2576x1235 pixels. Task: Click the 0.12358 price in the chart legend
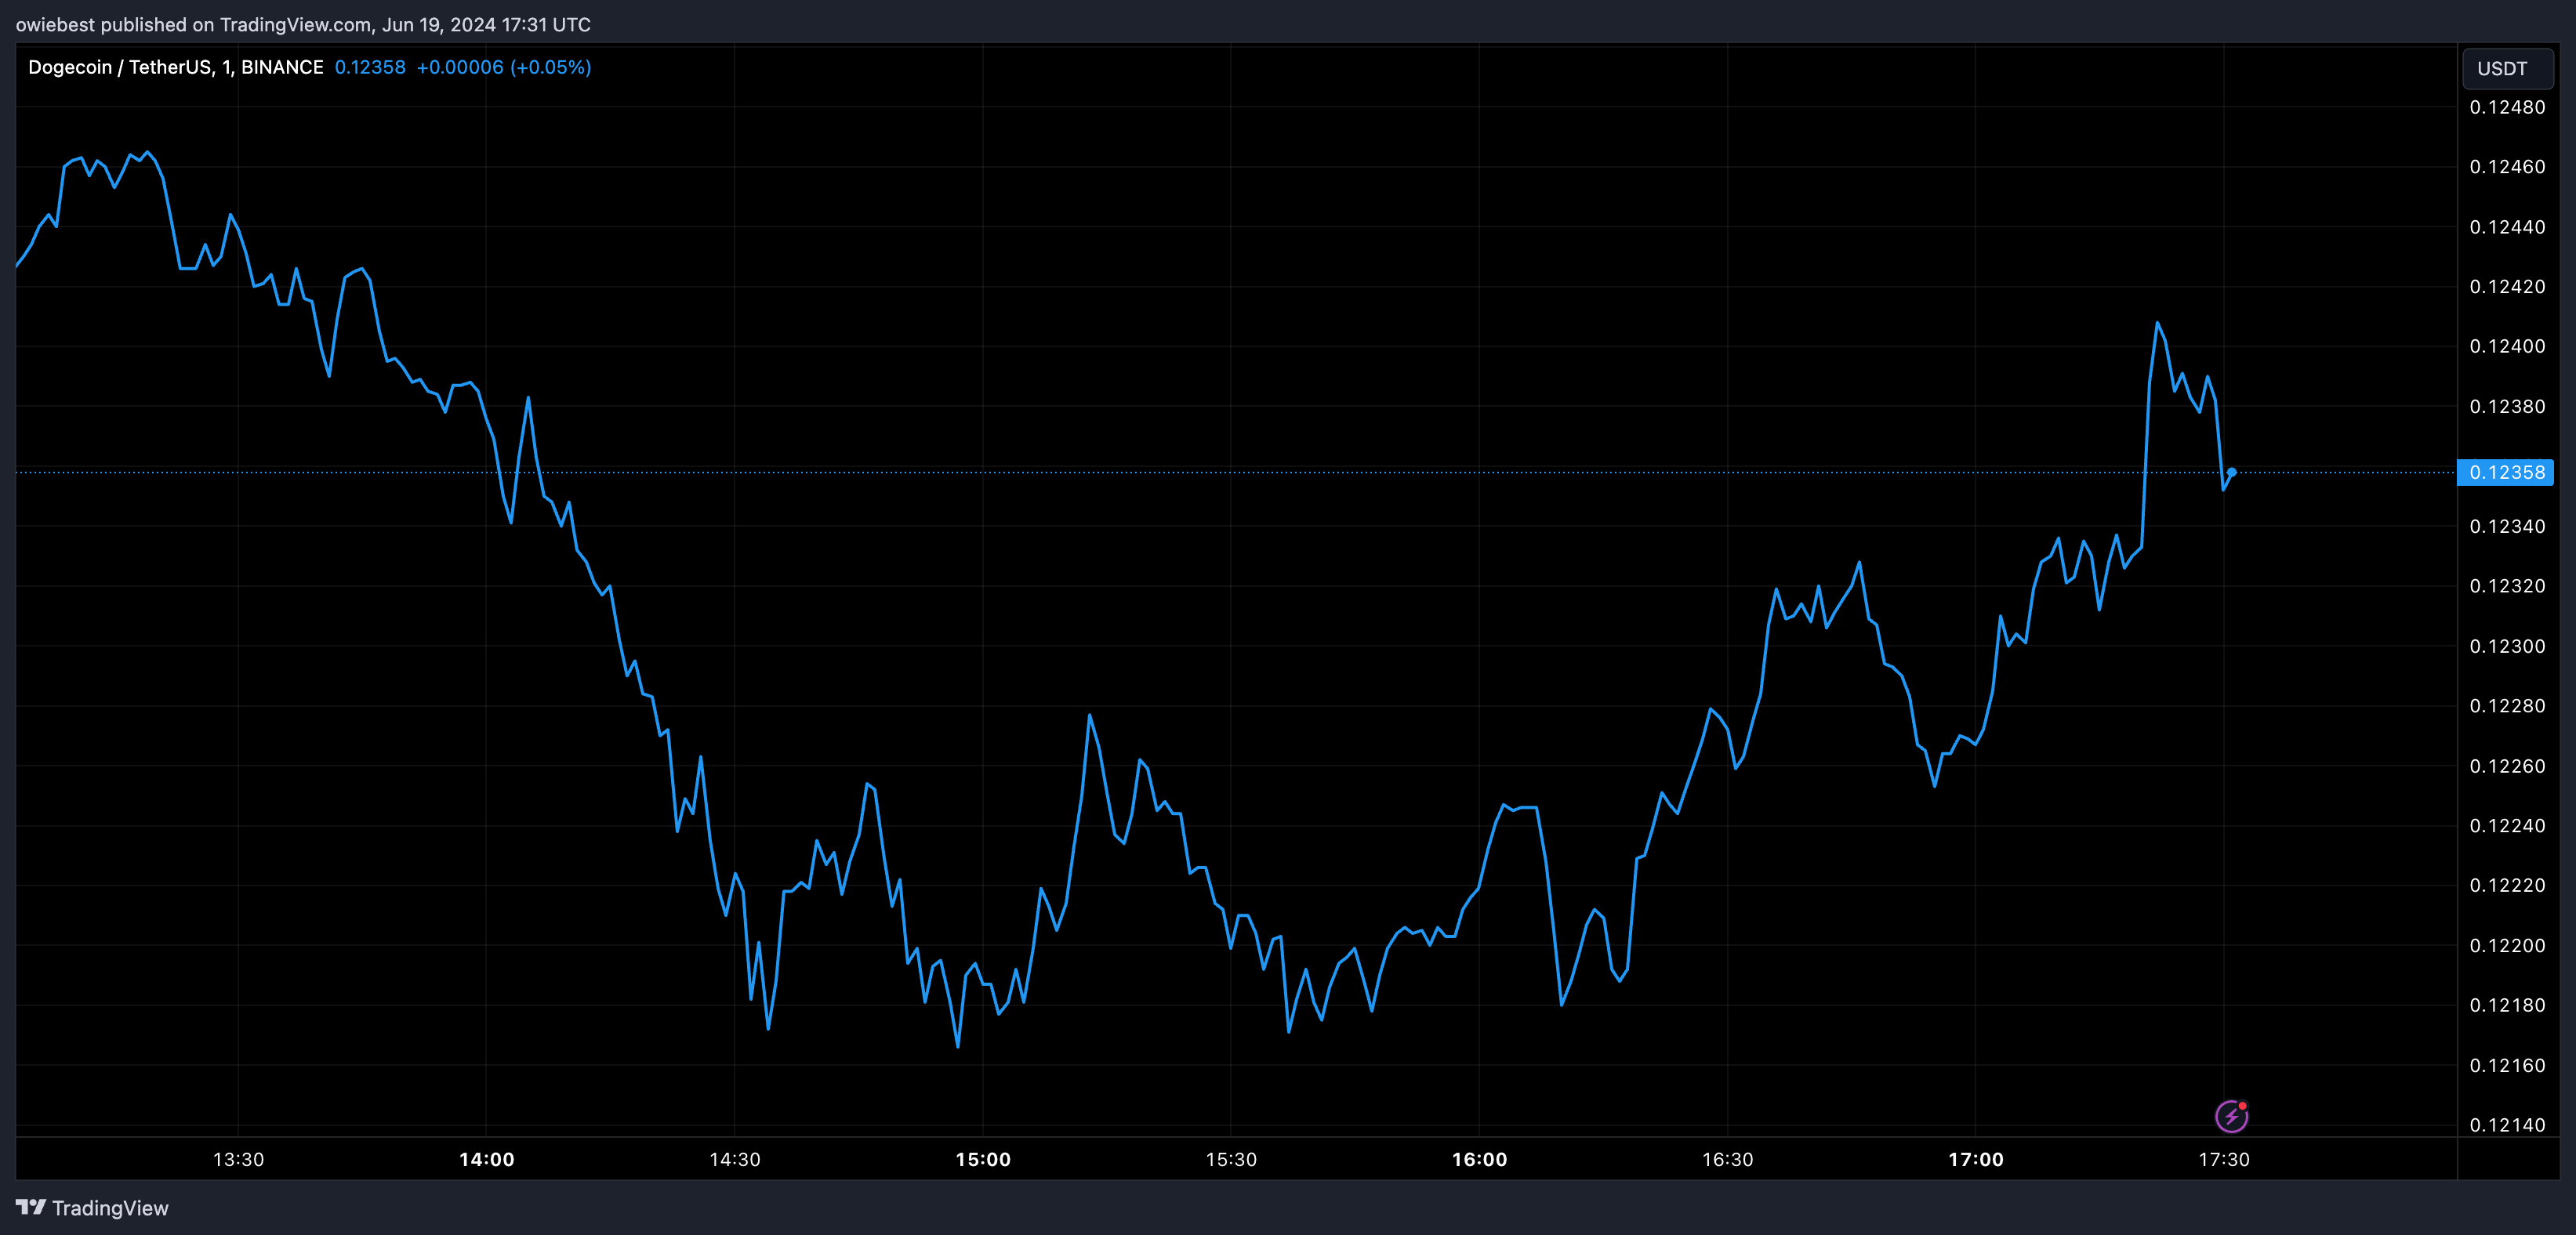(x=370, y=67)
